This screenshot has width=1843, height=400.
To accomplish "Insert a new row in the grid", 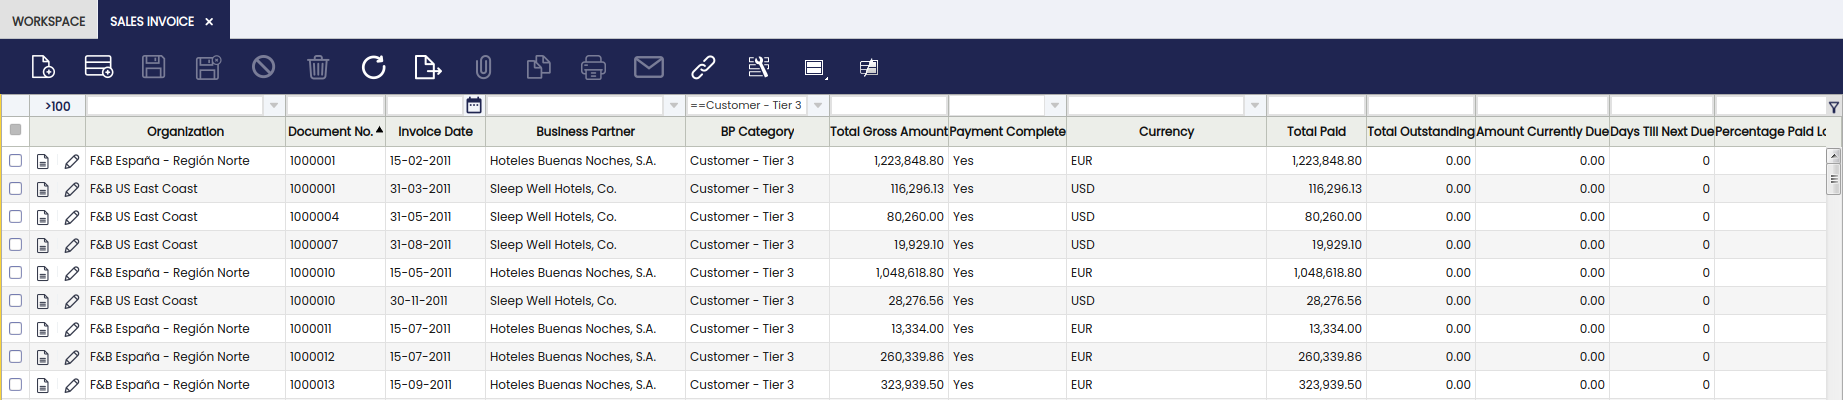I will coord(98,67).
